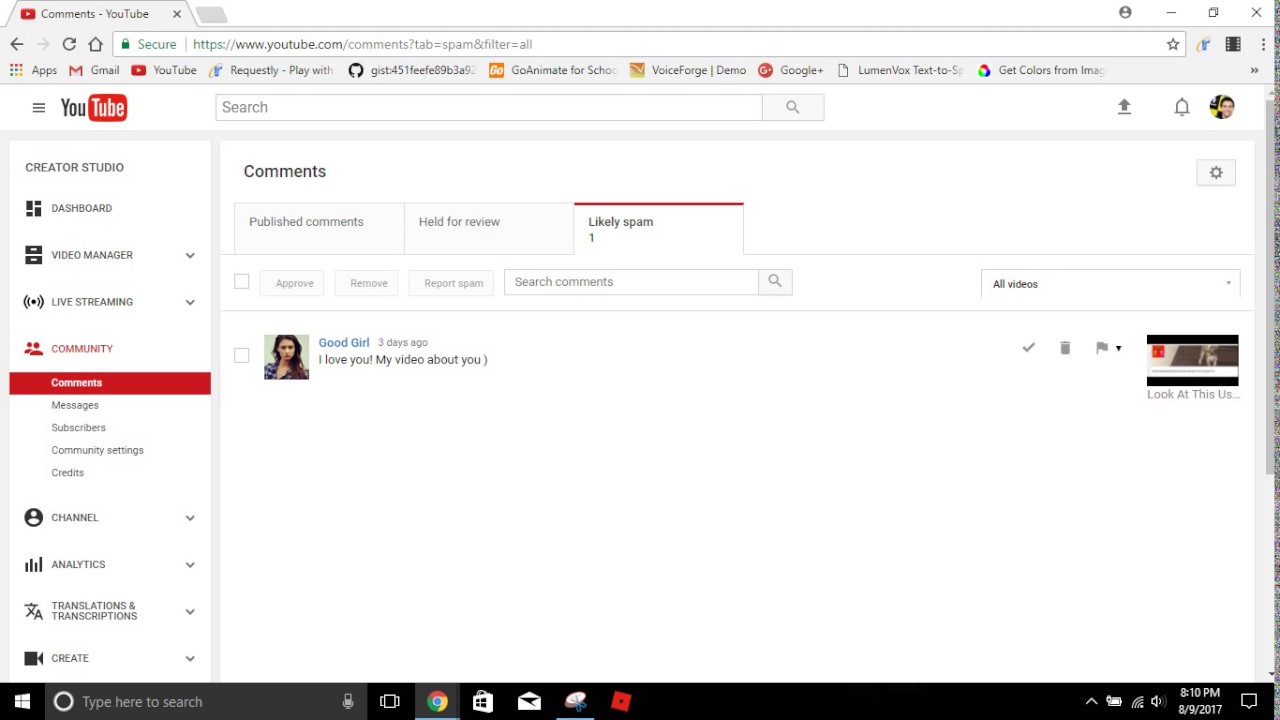Open the Gmail bookmark

click(94, 70)
